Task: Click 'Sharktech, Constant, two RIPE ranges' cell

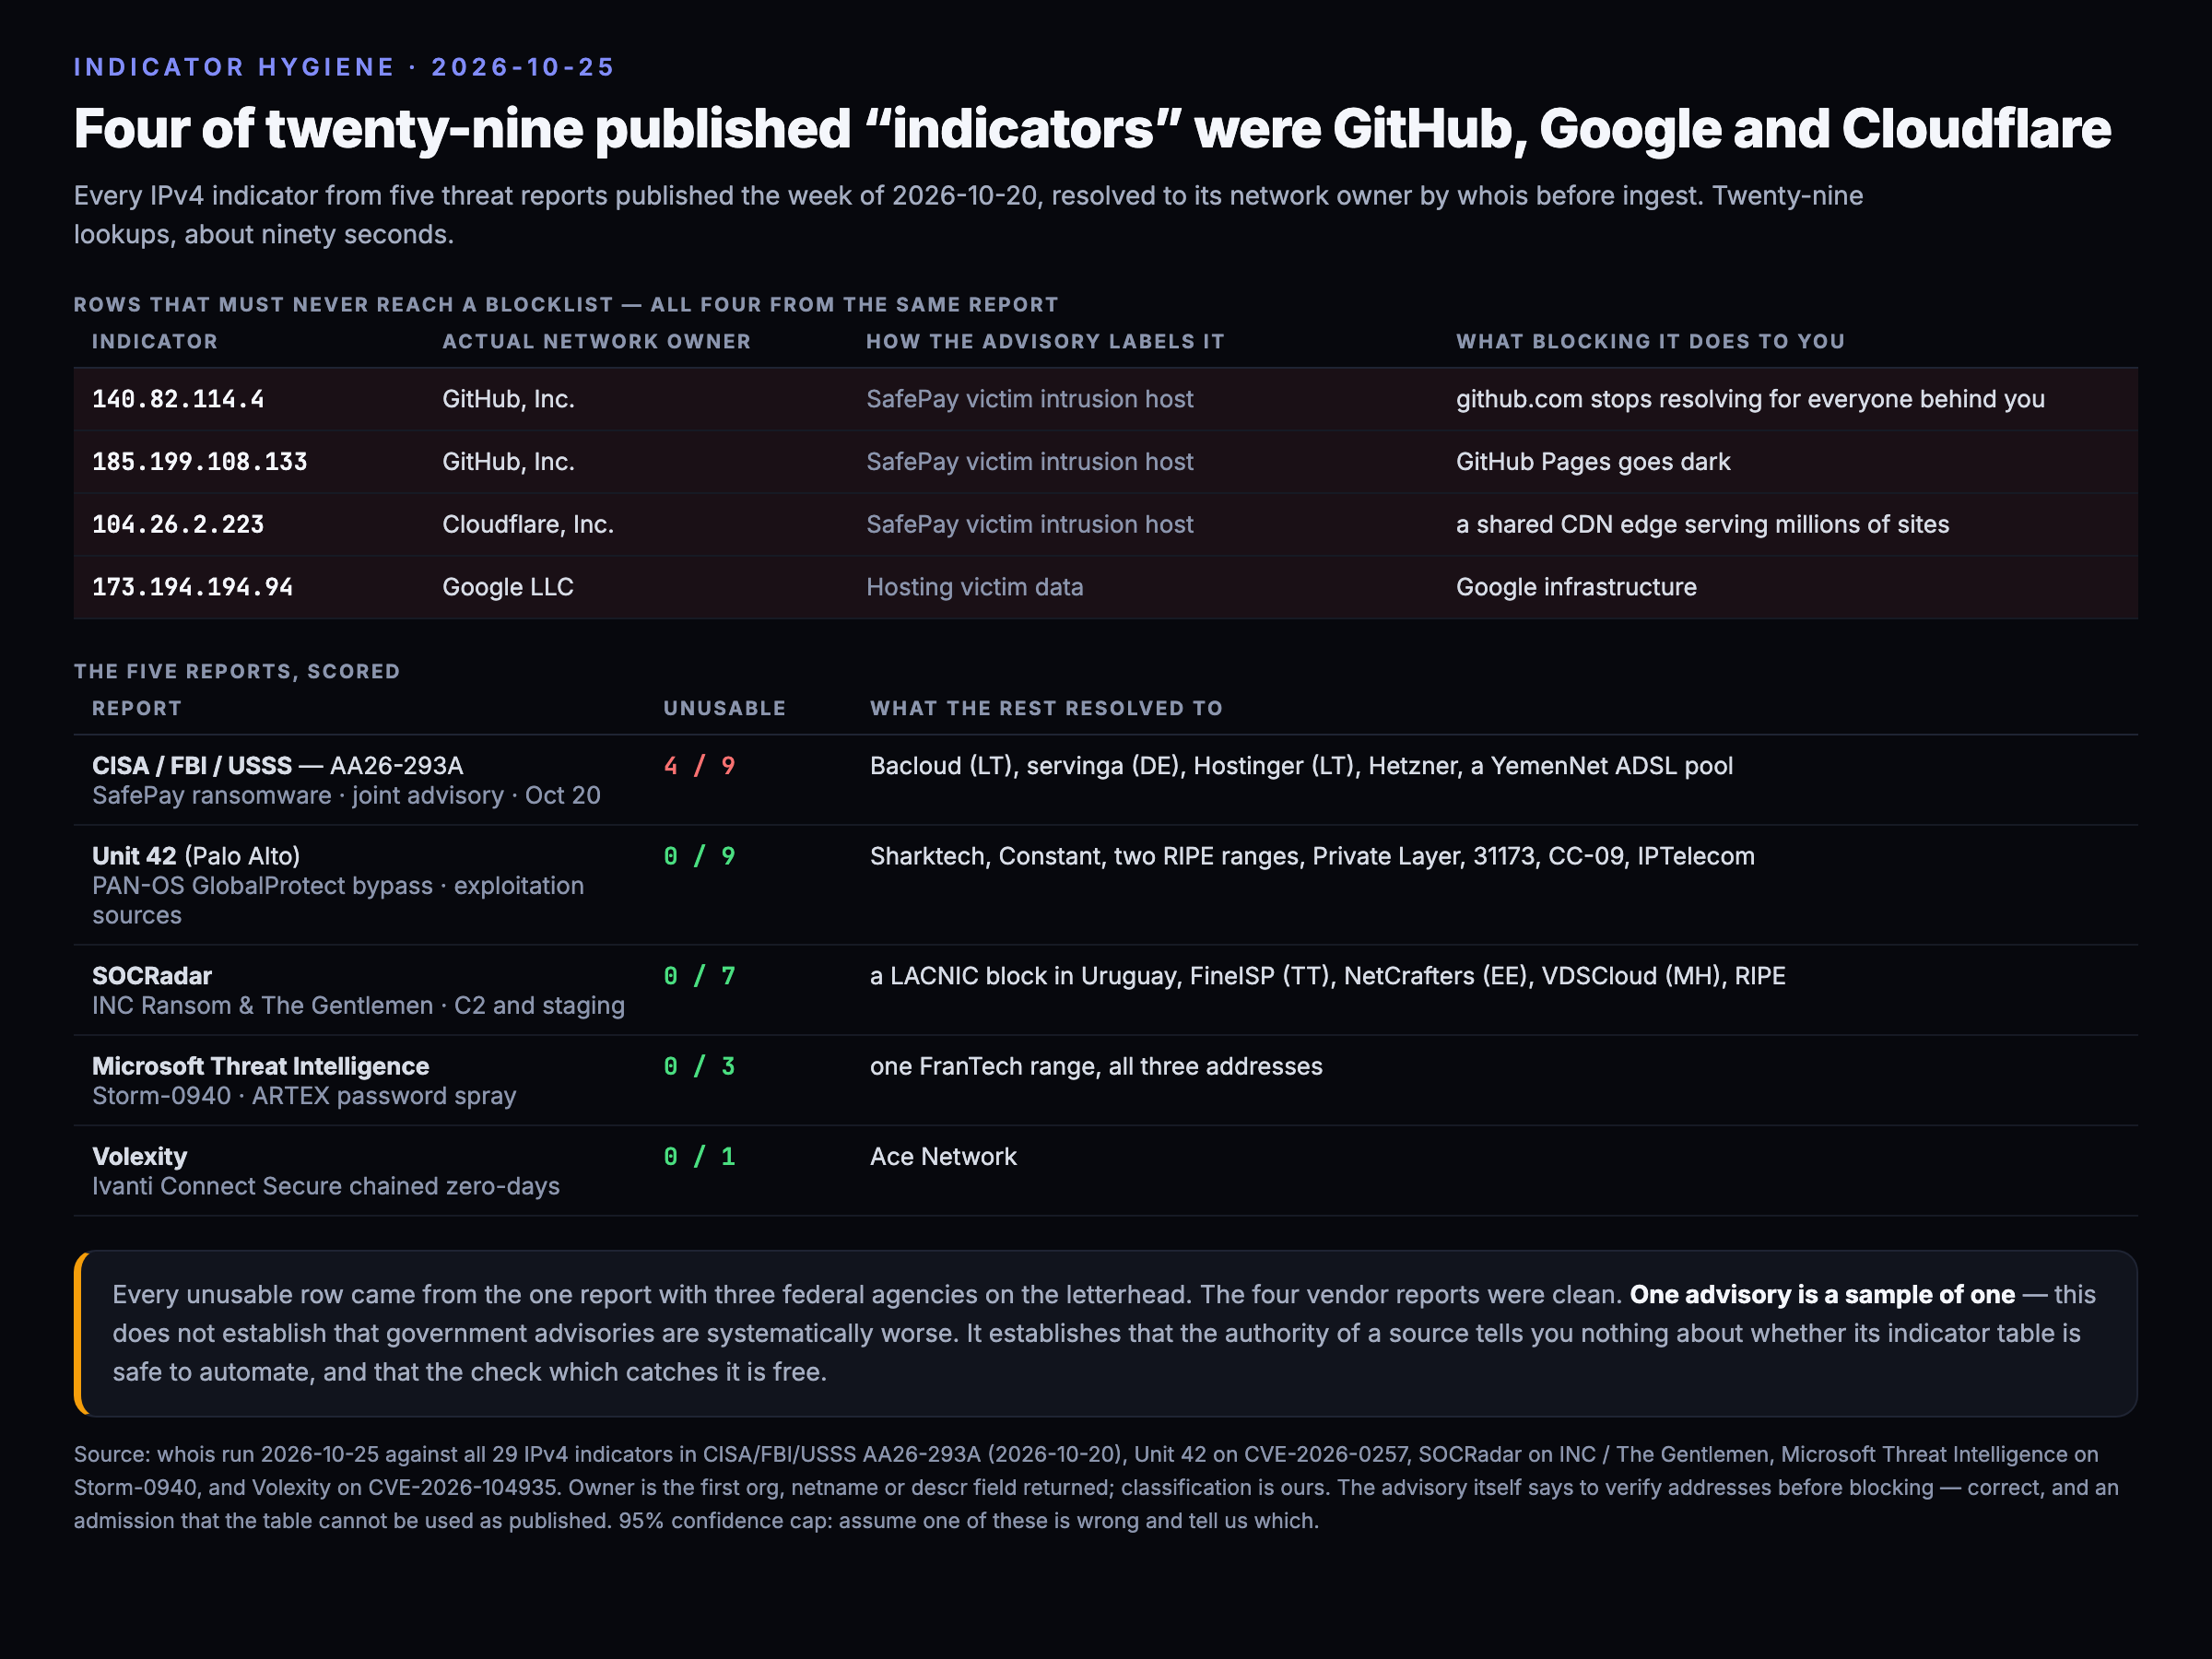Action: coord(1312,856)
